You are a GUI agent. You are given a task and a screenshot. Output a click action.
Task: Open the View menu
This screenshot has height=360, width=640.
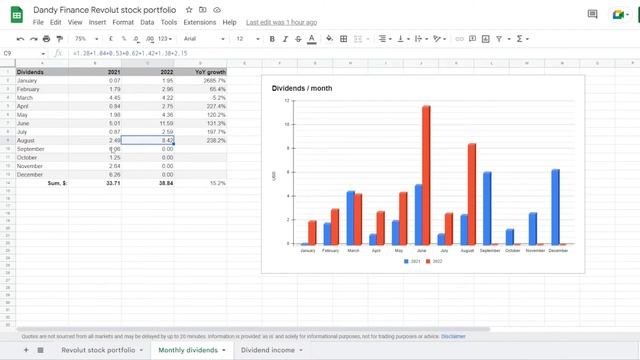pos(75,22)
